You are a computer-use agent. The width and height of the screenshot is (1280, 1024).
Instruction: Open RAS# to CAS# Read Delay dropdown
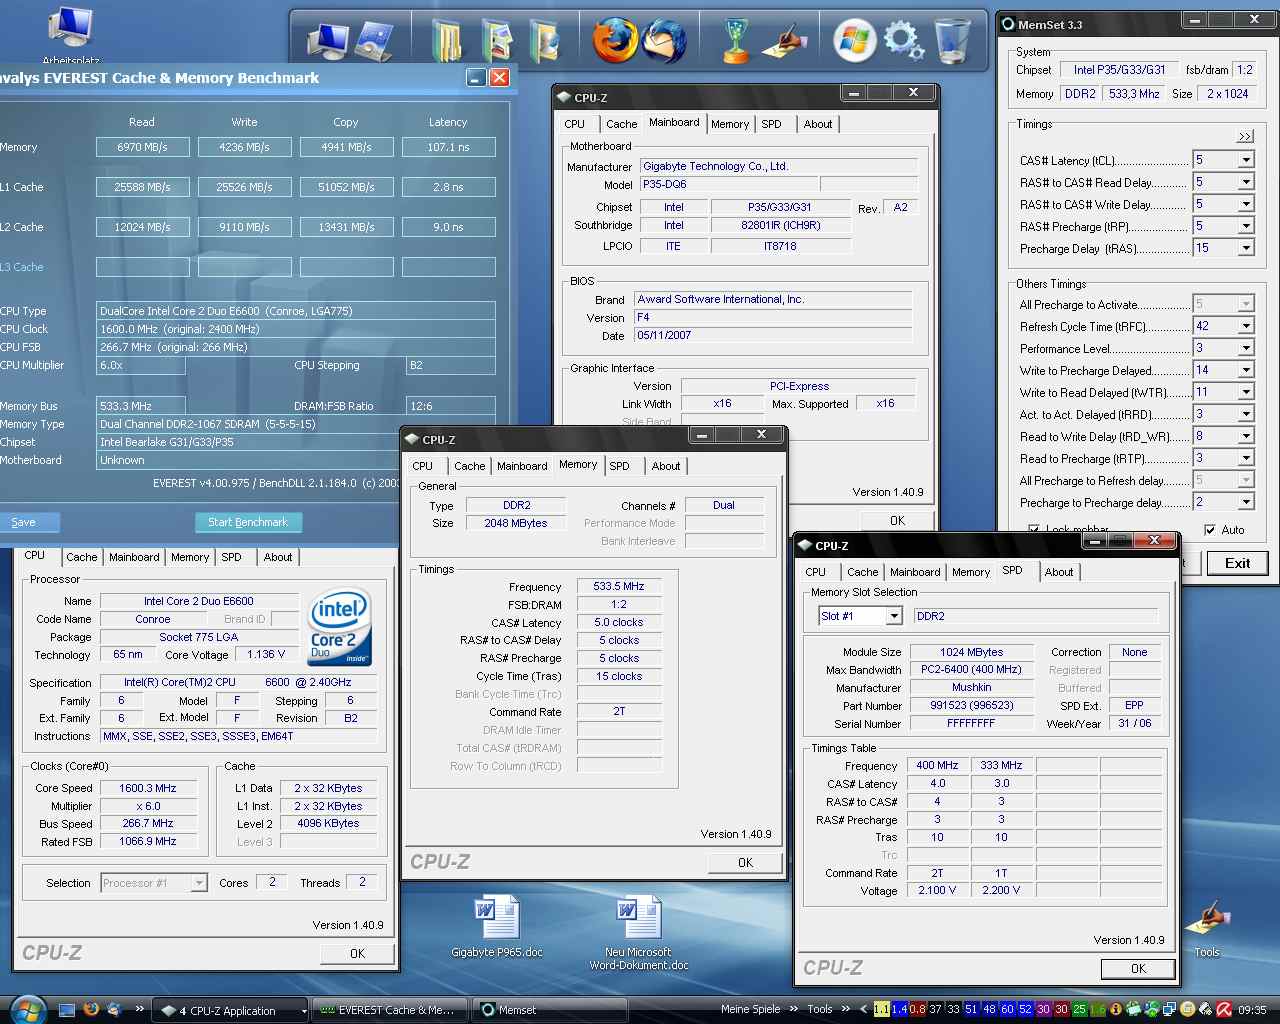tap(1245, 182)
